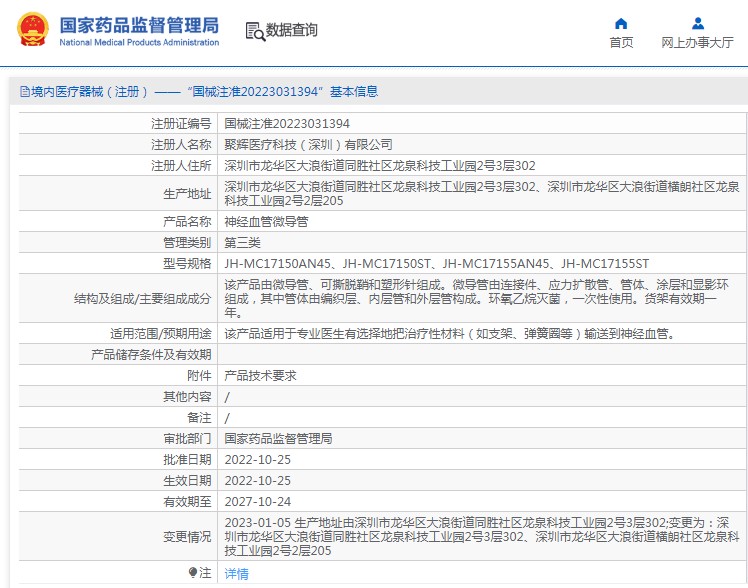Click the 网上办事大厅 user icon
748x588 pixels.
[697, 23]
